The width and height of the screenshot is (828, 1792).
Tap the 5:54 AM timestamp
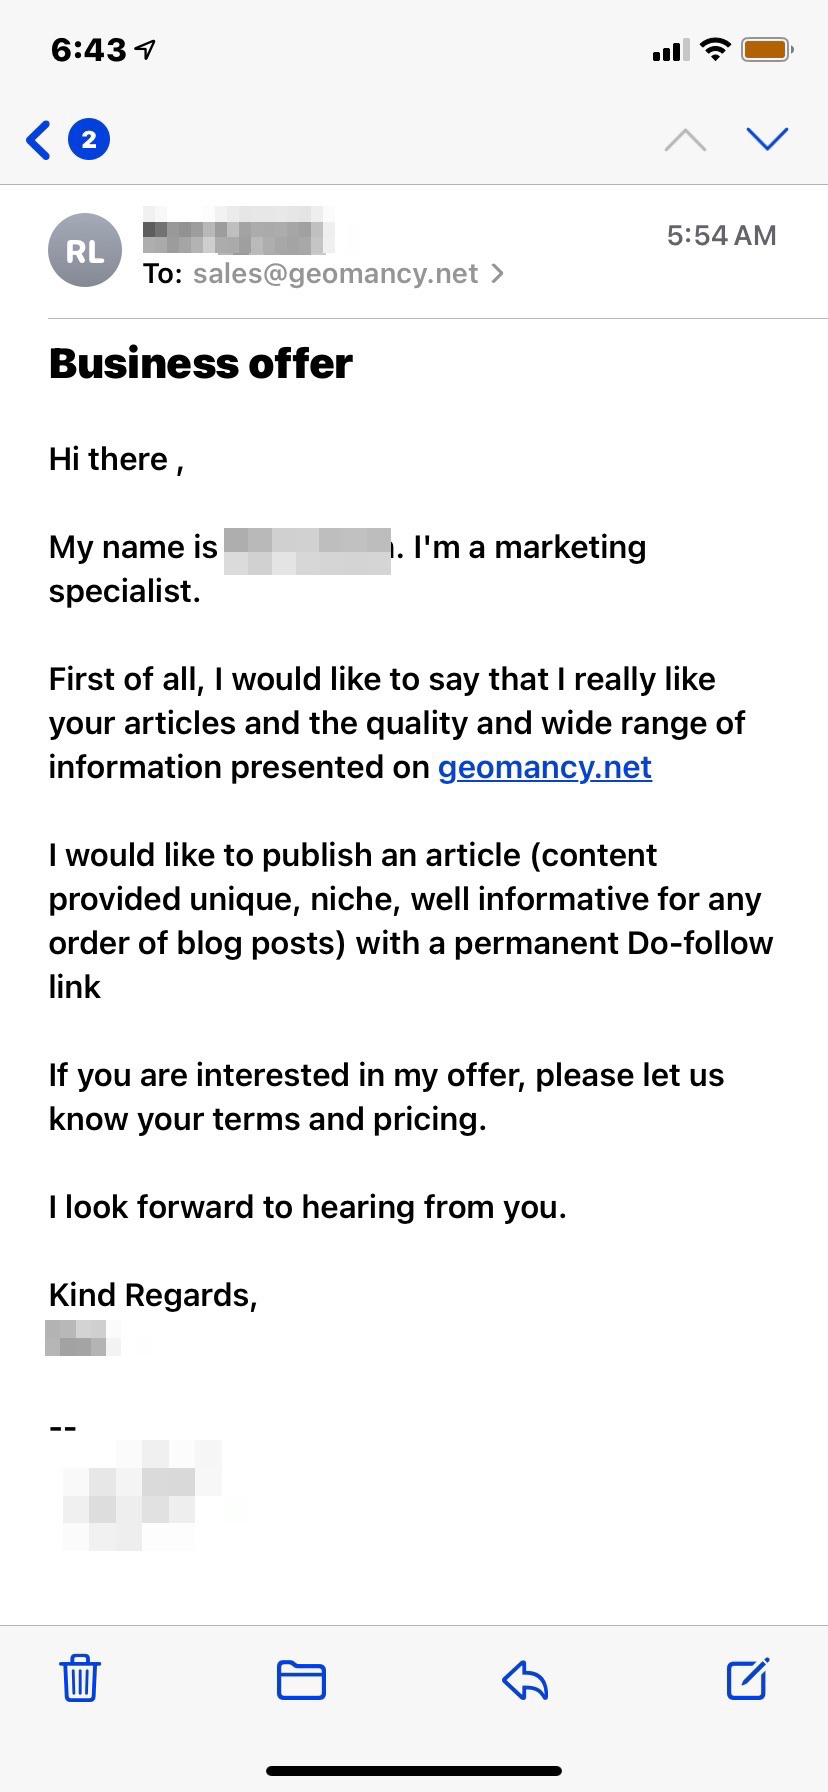(x=721, y=235)
